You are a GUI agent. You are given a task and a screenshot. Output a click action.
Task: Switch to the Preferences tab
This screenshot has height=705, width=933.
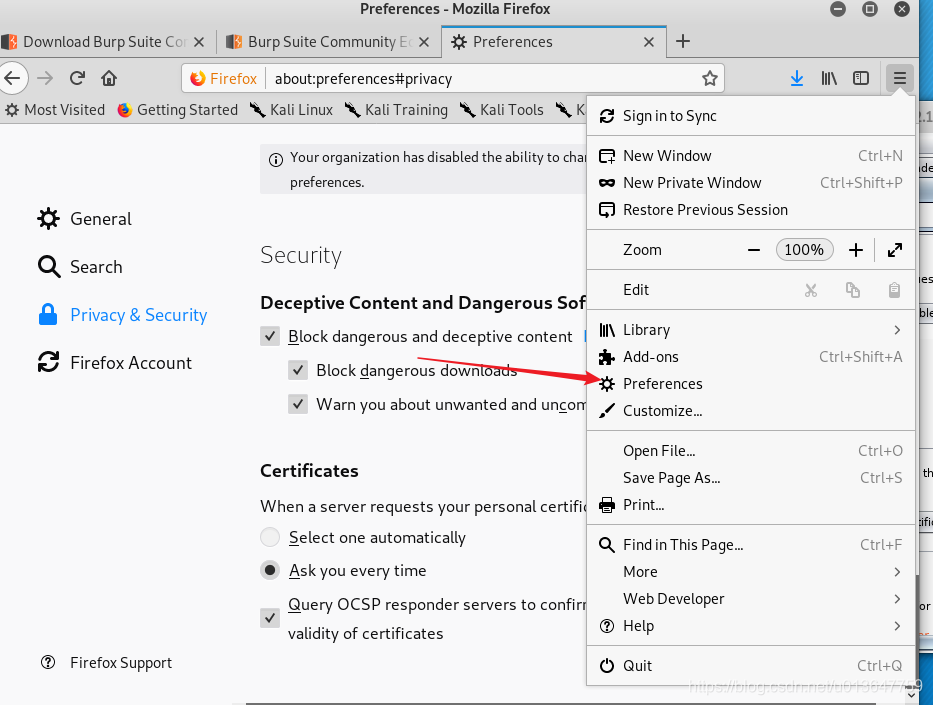554,42
